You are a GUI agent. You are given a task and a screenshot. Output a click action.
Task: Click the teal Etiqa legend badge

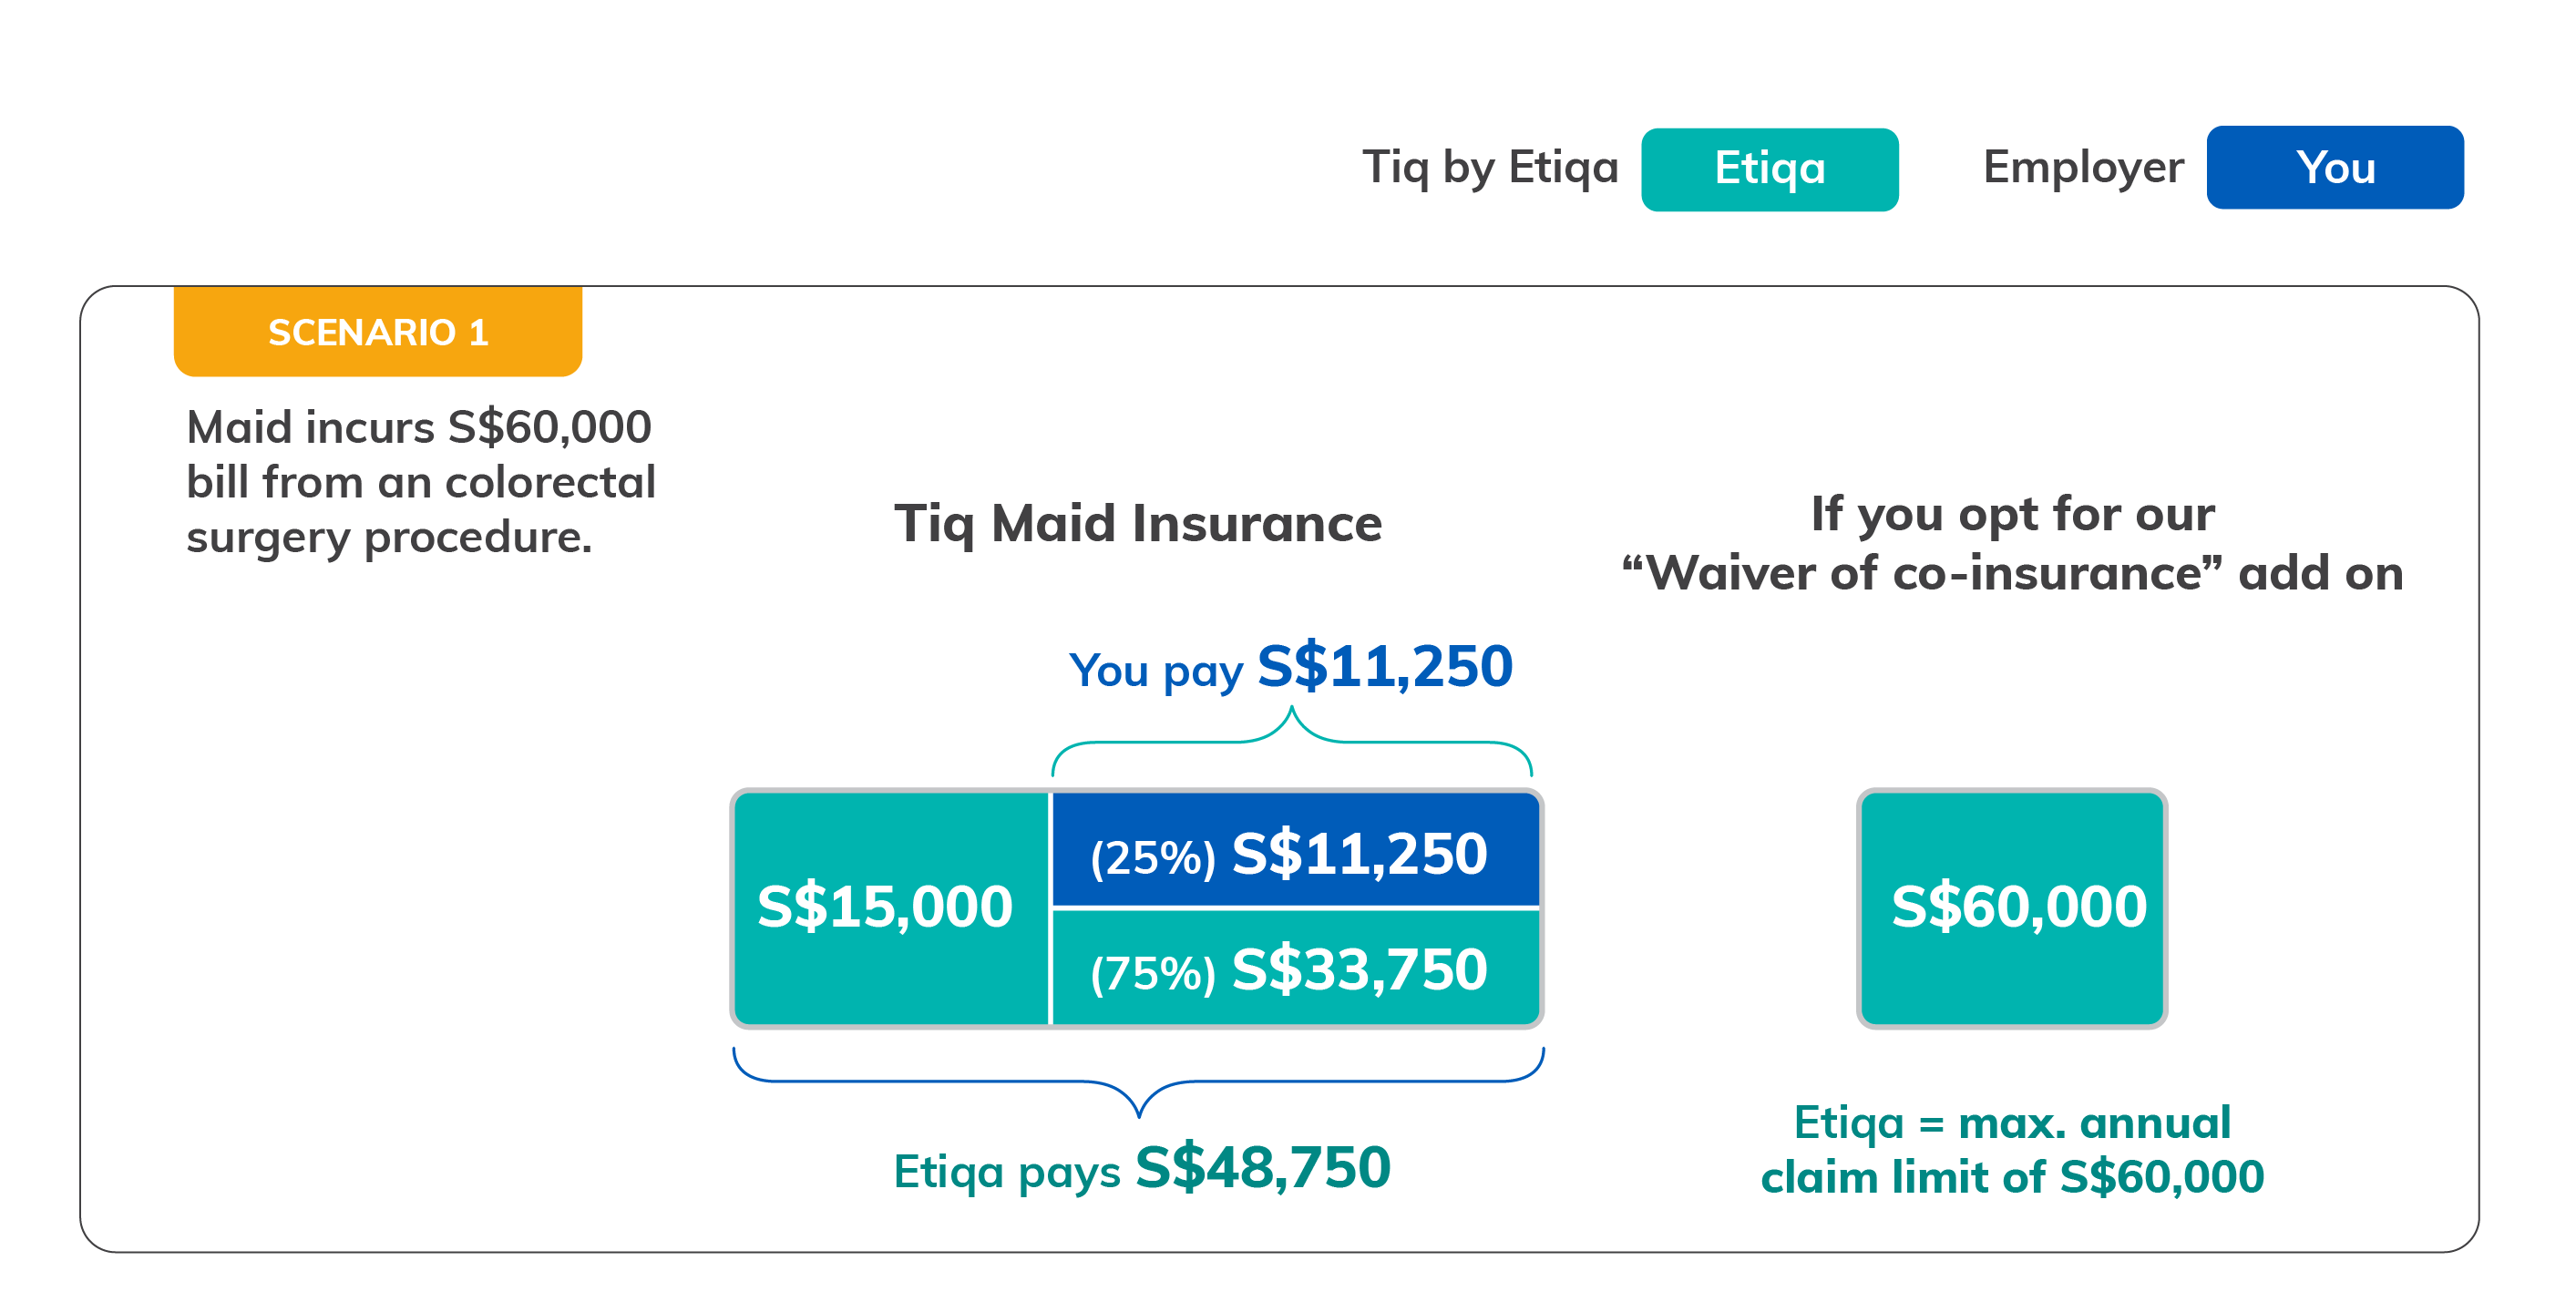[1769, 169]
